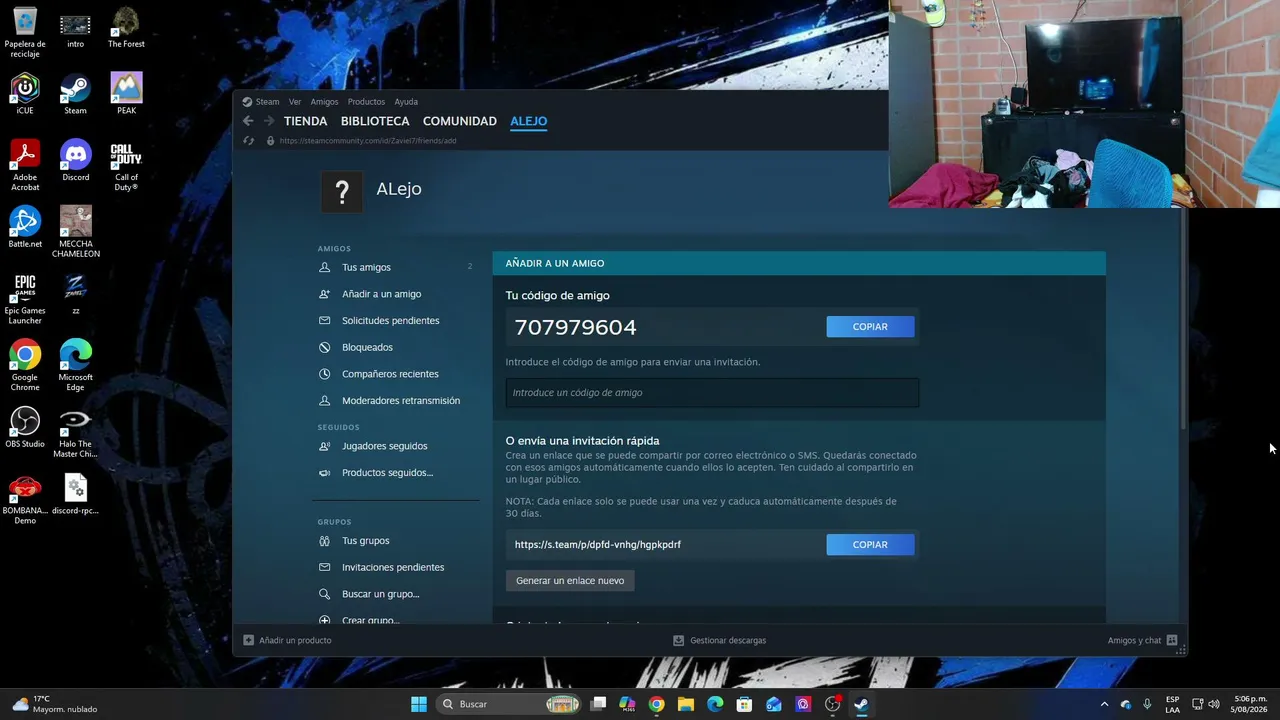Click the friend code input field
This screenshot has height=720, width=1280.
(712, 393)
